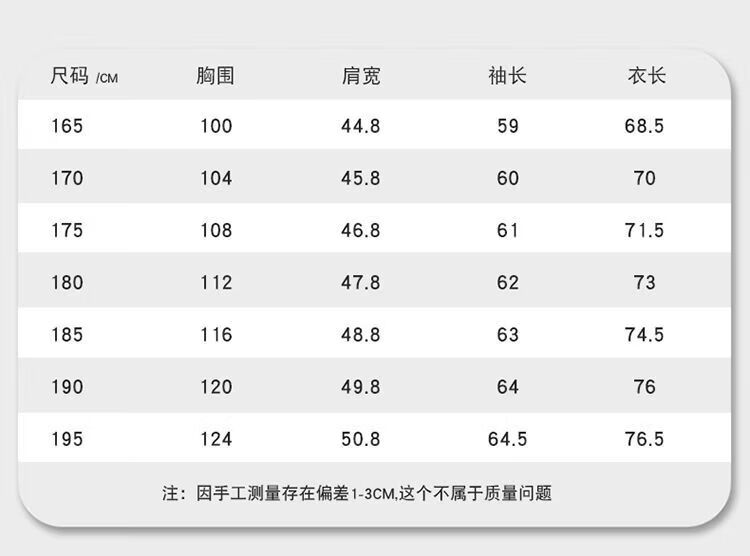The height and width of the screenshot is (556, 750).
Task: Click the size 185 row label
Action: tap(67, 334)
